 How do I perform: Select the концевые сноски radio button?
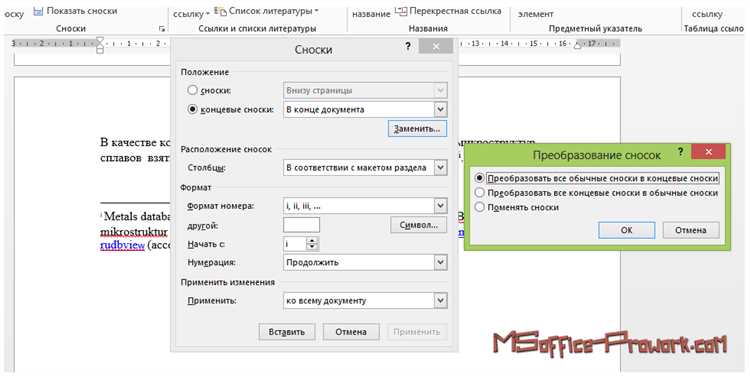[x=192, y=109]
